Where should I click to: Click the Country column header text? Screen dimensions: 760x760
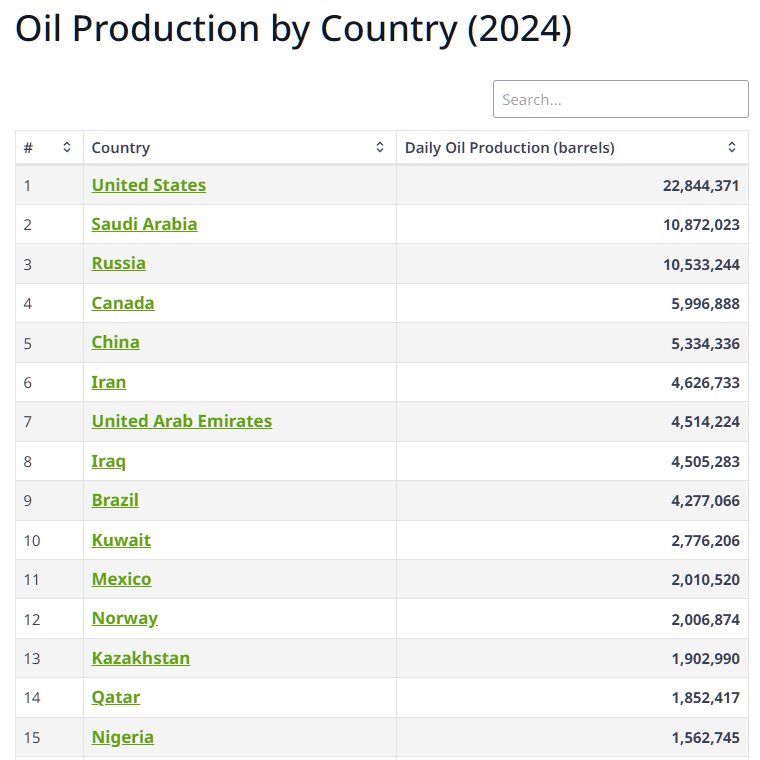tap(121, 147)
